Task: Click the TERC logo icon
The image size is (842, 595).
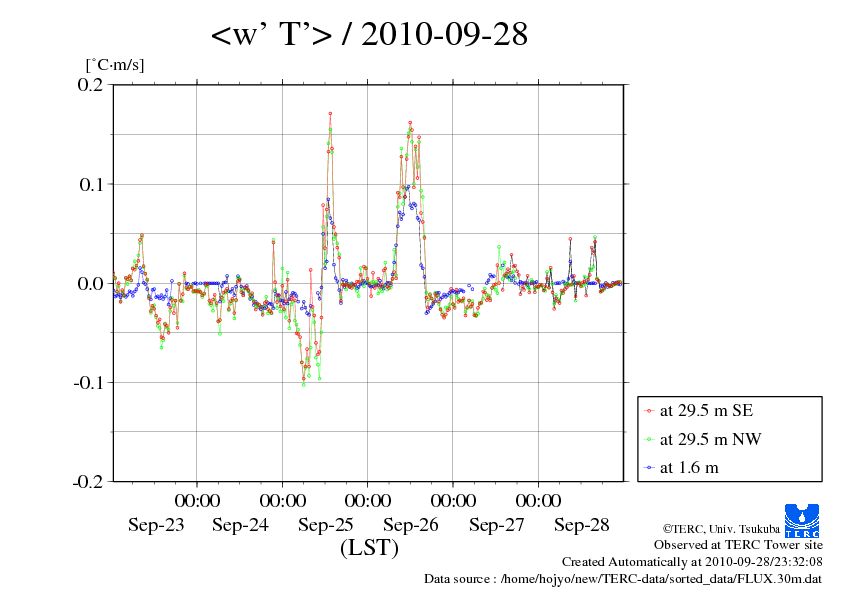Action: pos(802,520)
